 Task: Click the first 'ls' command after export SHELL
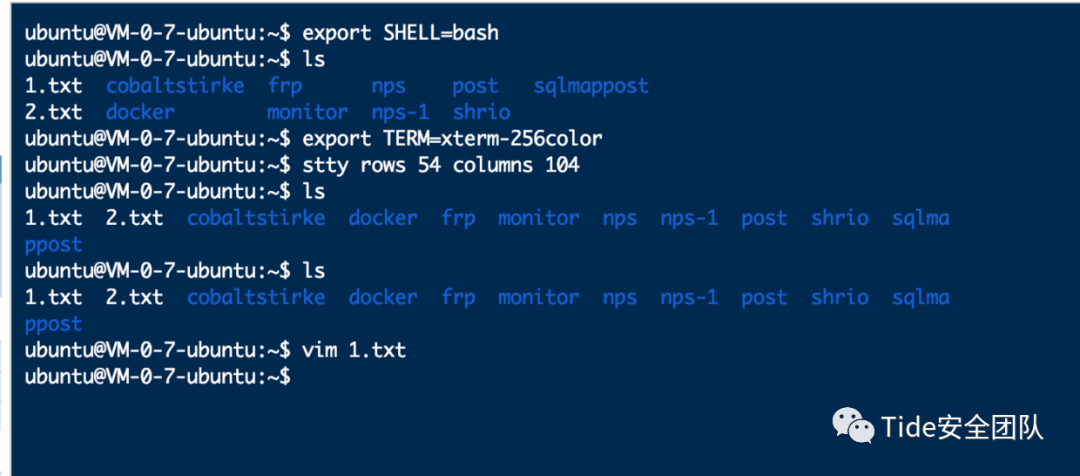[313, 59]
